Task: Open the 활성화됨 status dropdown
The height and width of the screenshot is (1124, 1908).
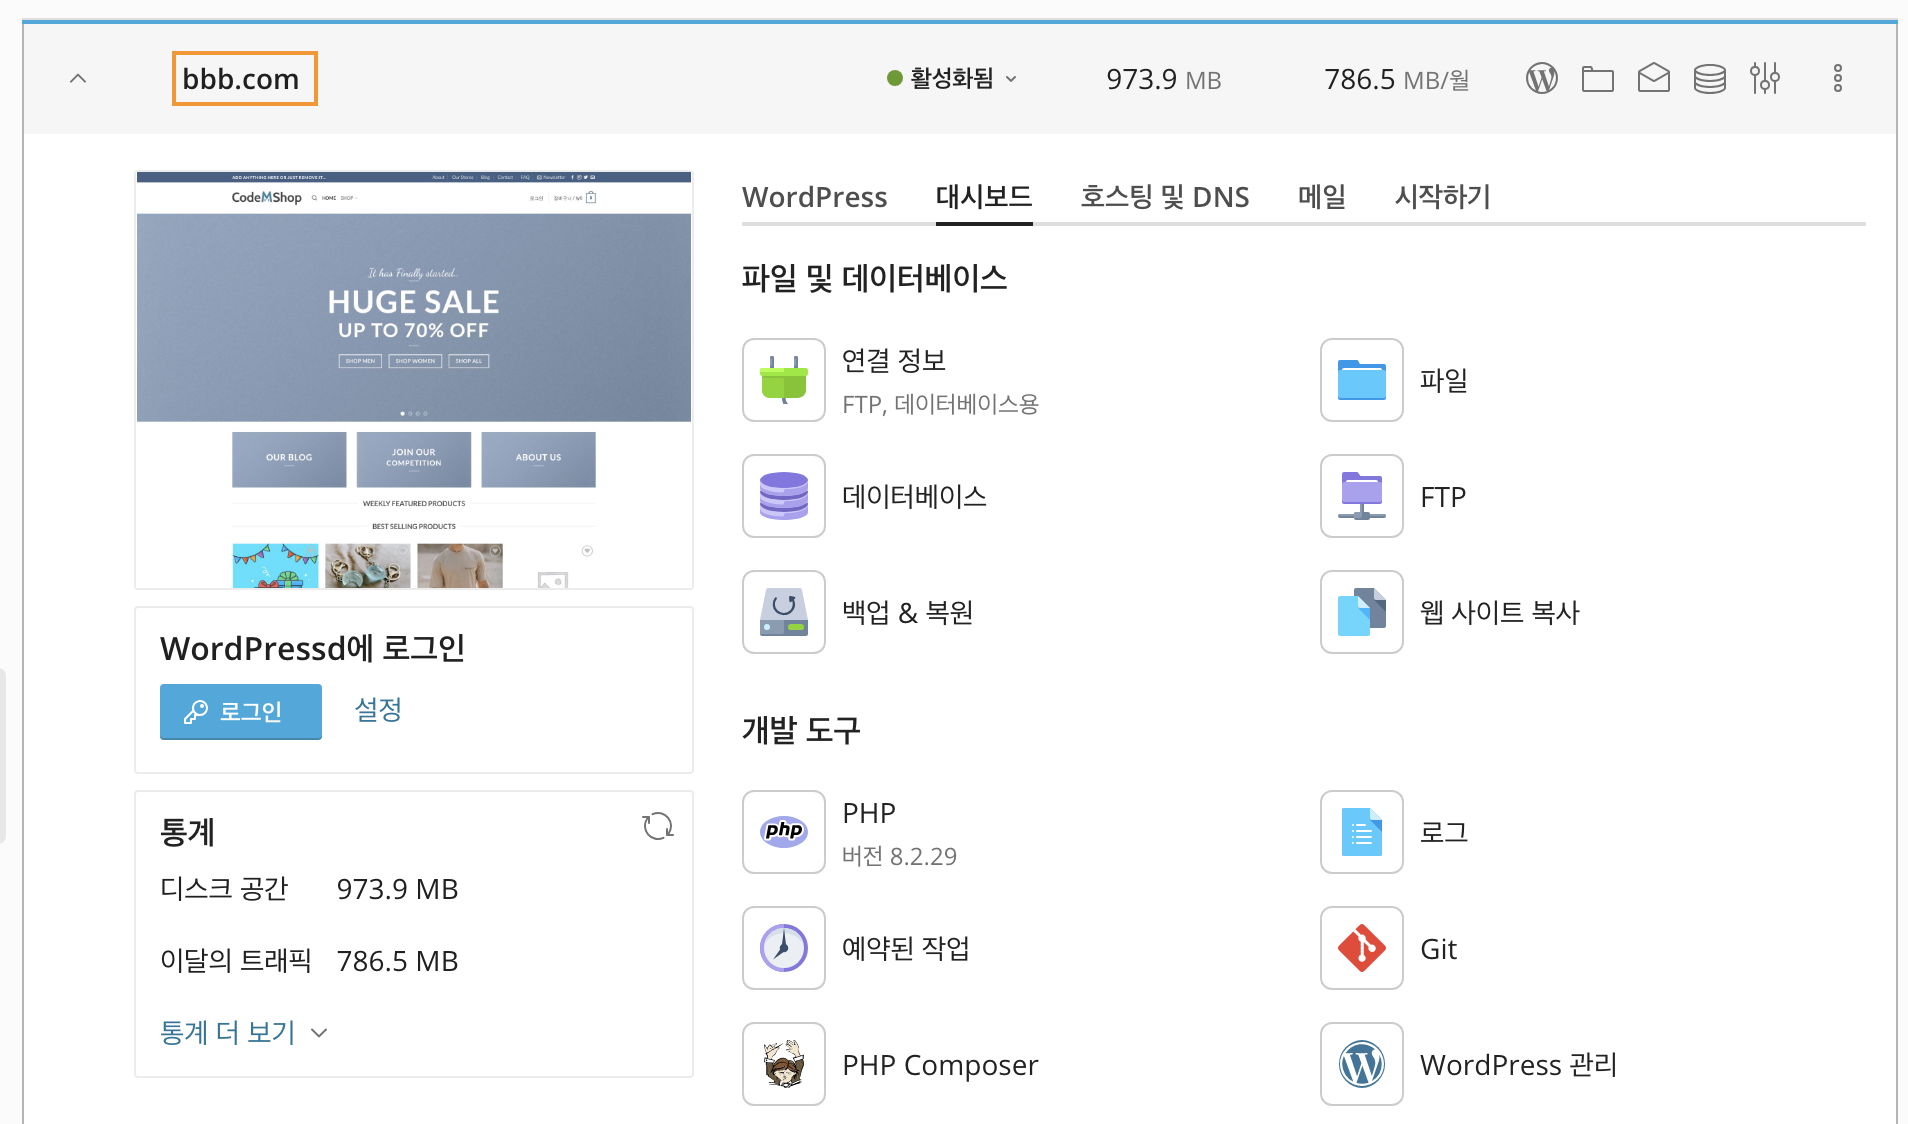Action: (951, 78)
